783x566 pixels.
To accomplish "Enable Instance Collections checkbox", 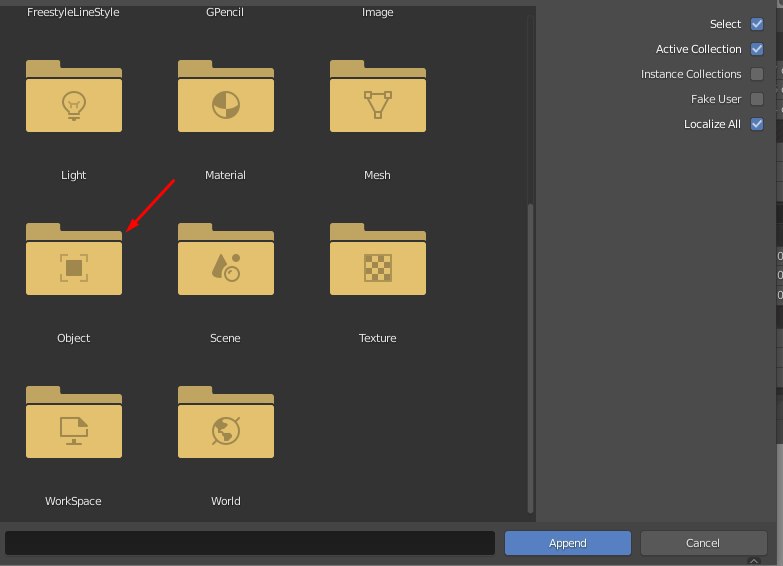I will coord(757,74).
